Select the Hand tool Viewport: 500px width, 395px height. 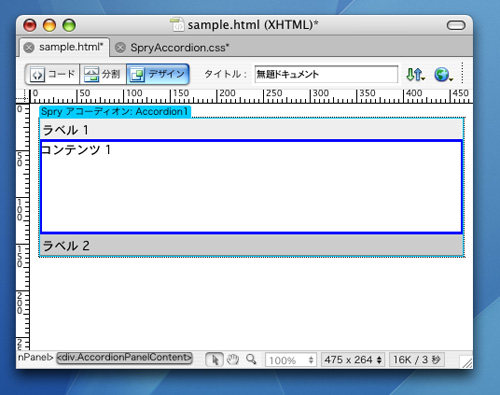pyautogui.click(x=233, y=359)
